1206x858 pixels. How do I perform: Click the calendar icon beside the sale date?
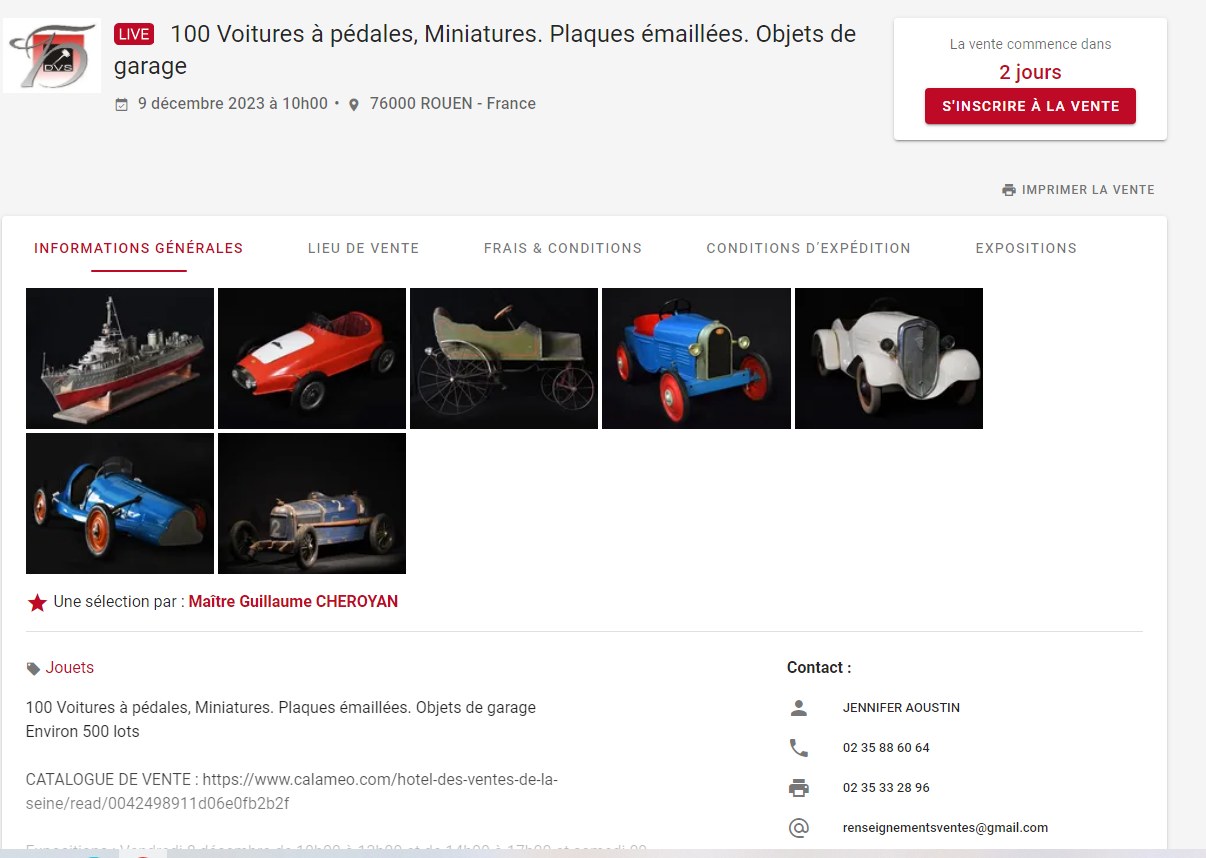pos(122,104)
